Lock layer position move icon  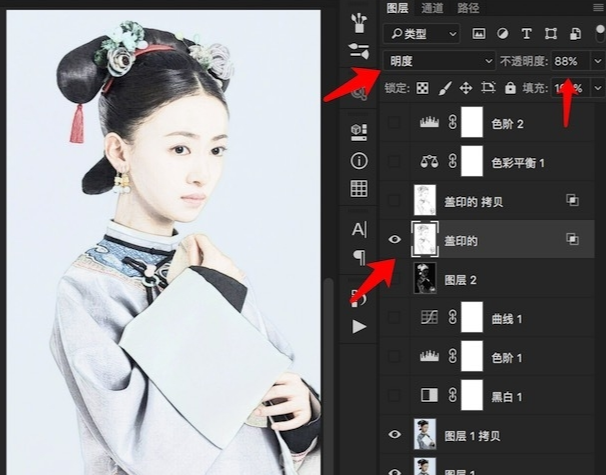click(x=466, y=88)
